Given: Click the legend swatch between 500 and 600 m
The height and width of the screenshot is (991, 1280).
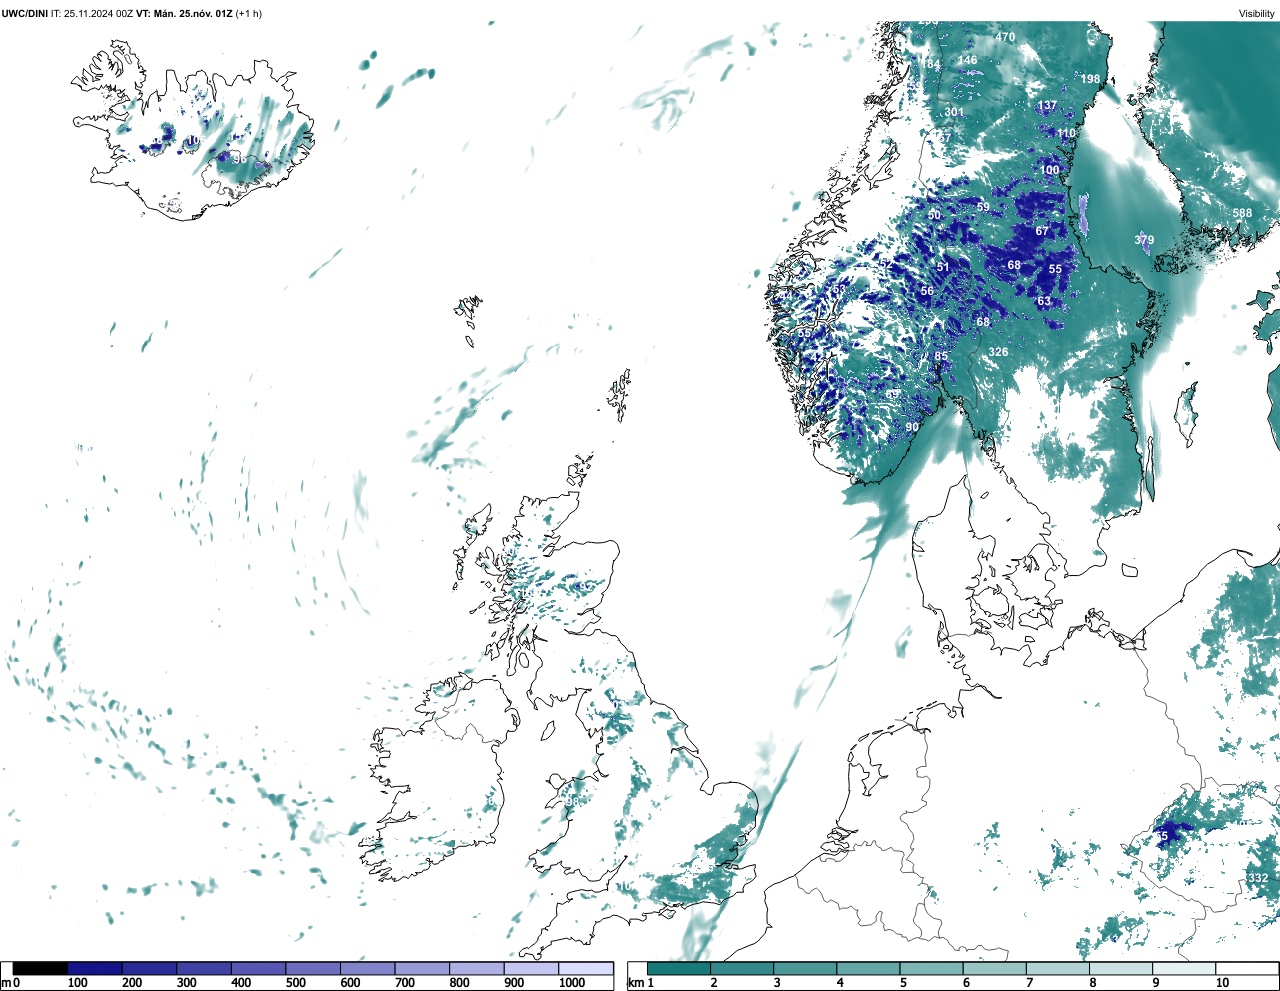Looking at the screenshot, I should pos(313,968).
